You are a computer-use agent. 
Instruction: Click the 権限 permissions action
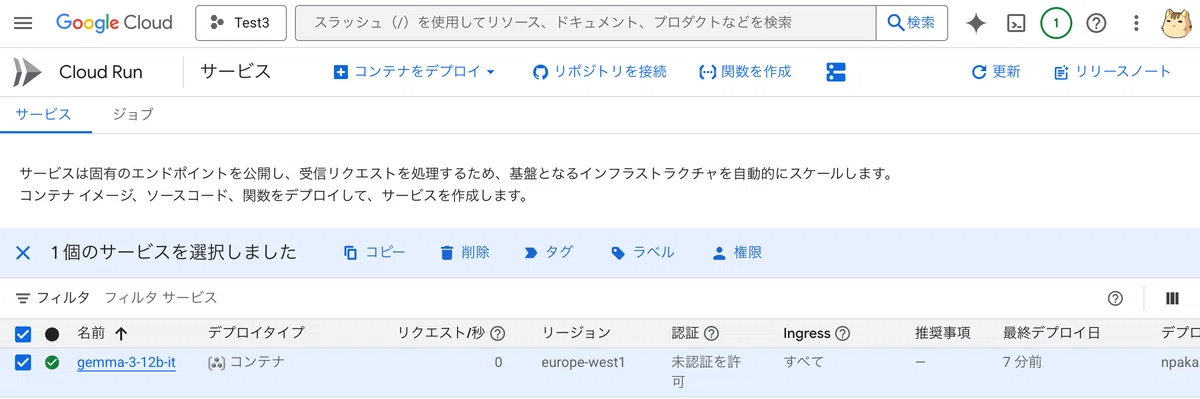736,253
